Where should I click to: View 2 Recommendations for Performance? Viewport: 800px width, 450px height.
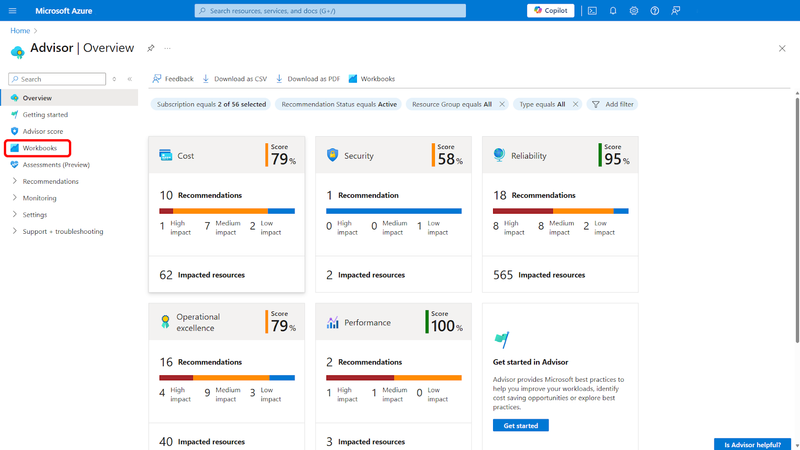click(364, 362)
